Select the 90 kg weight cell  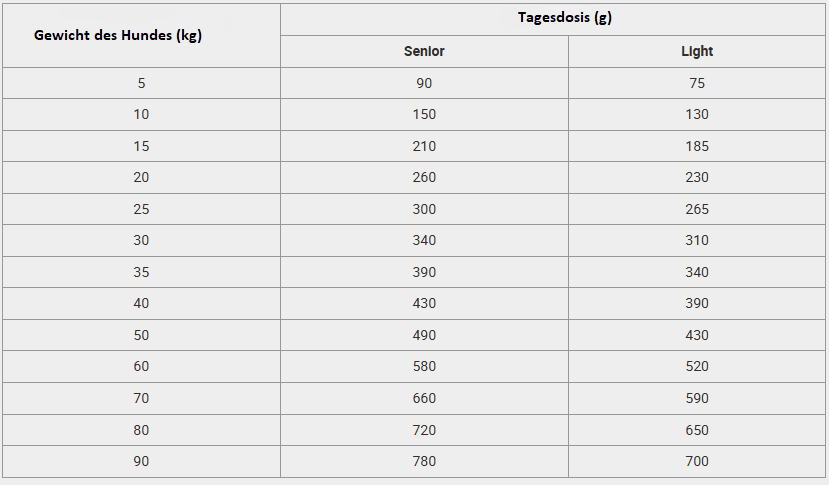[x=141, y=461]
